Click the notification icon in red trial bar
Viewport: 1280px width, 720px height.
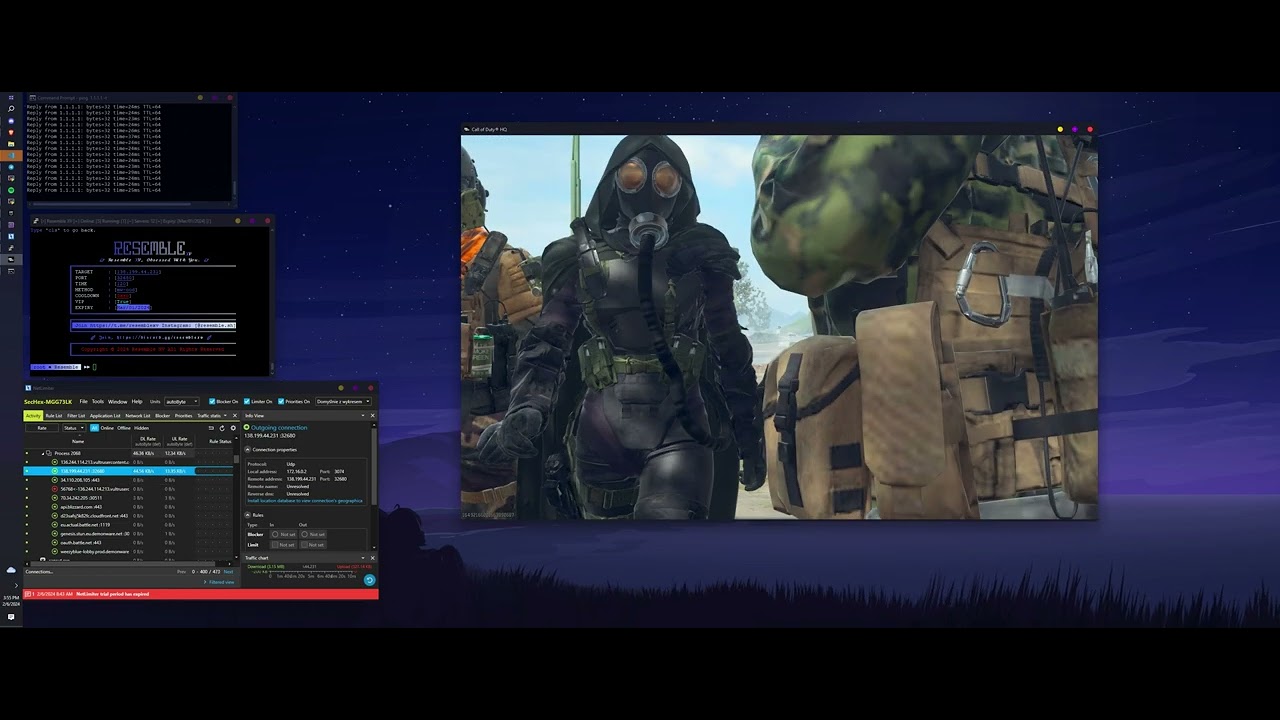pyautogui.click(x=28, y=594)
